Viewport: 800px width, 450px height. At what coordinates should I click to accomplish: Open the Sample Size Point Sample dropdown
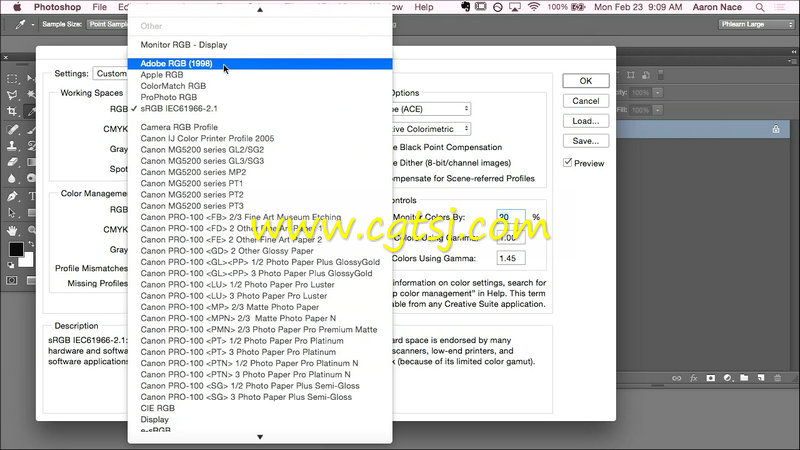coord(107,24)
